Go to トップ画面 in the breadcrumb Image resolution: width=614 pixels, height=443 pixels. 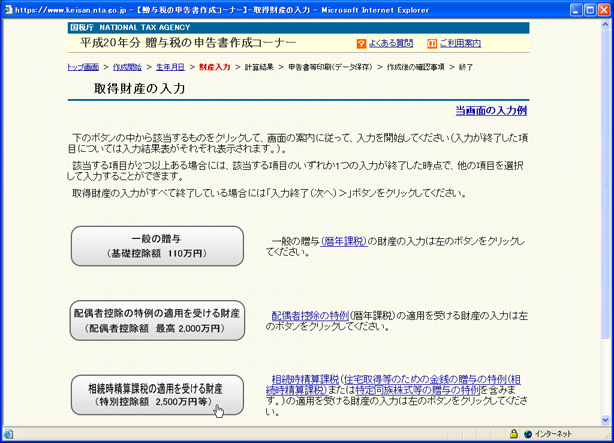point(83,67)
